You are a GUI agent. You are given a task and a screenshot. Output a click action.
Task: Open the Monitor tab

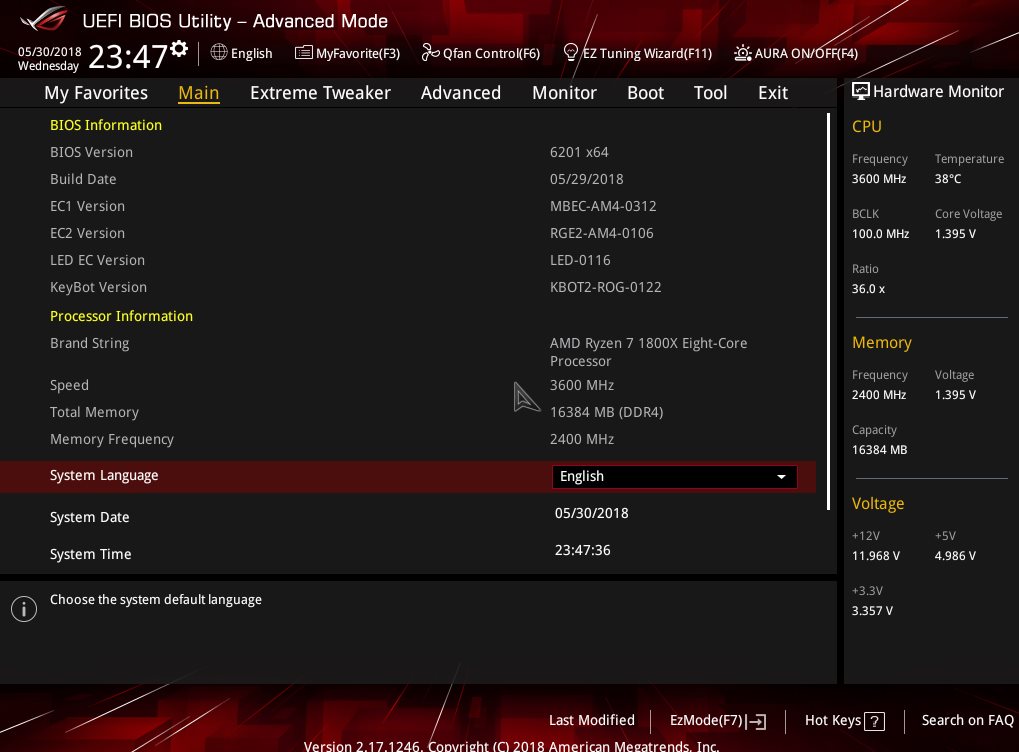pyautogui.click(x=564, y=93)
